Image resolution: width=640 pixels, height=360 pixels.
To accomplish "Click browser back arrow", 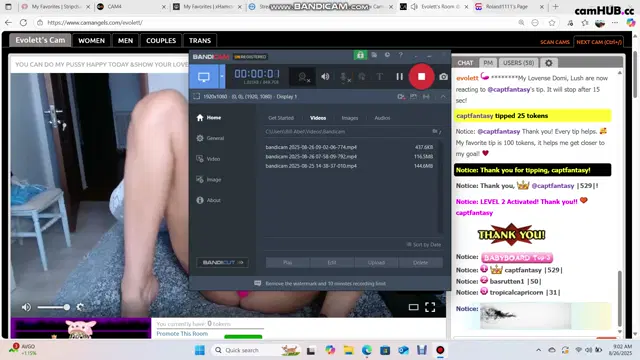I will click(8, 23).
